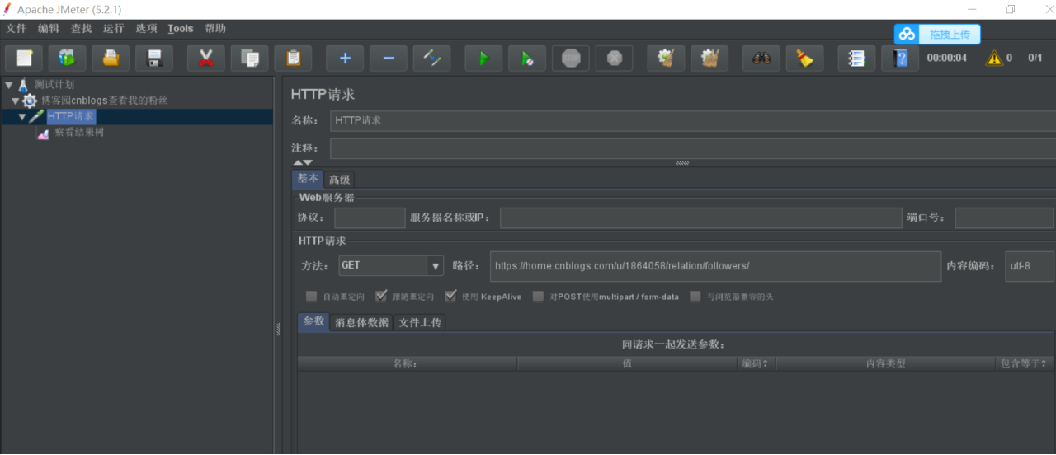1056x455 pixels.
Task: Click the 注释 comment field
Action: [693, 148]
